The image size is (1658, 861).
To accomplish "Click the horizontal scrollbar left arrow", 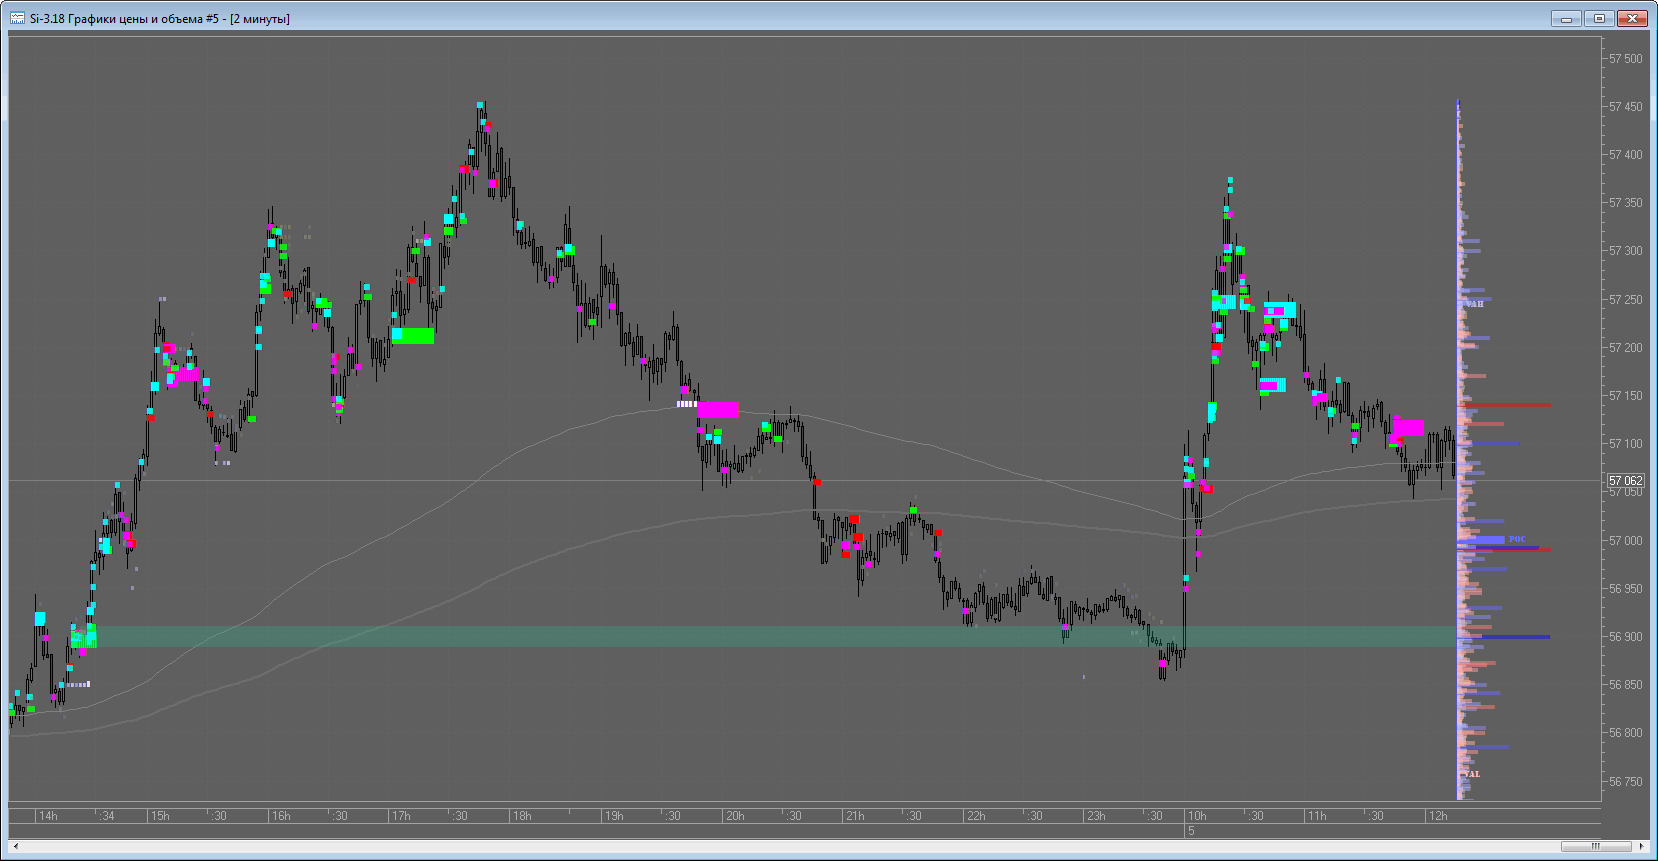I will click(15, 846).
